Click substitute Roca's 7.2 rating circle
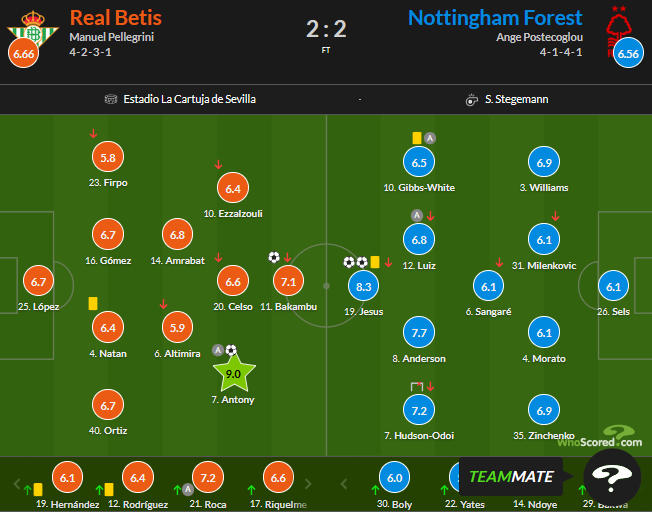This screenshot has height=512, width=652. 206,478
